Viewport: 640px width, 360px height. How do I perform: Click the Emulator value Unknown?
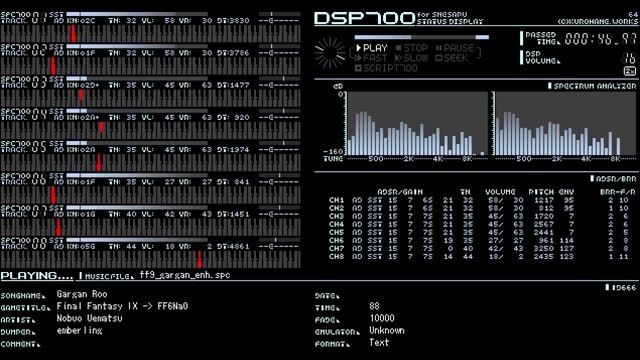point(387,331)
